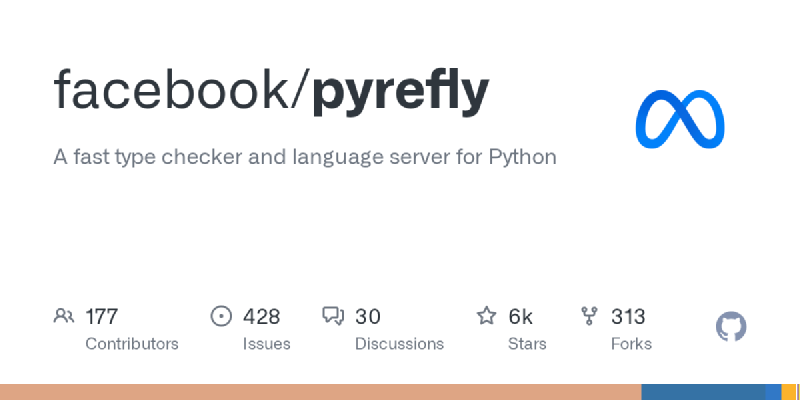
Task: Click the Discussions speech-bubble icon
Action: click(x=333, y=316)
